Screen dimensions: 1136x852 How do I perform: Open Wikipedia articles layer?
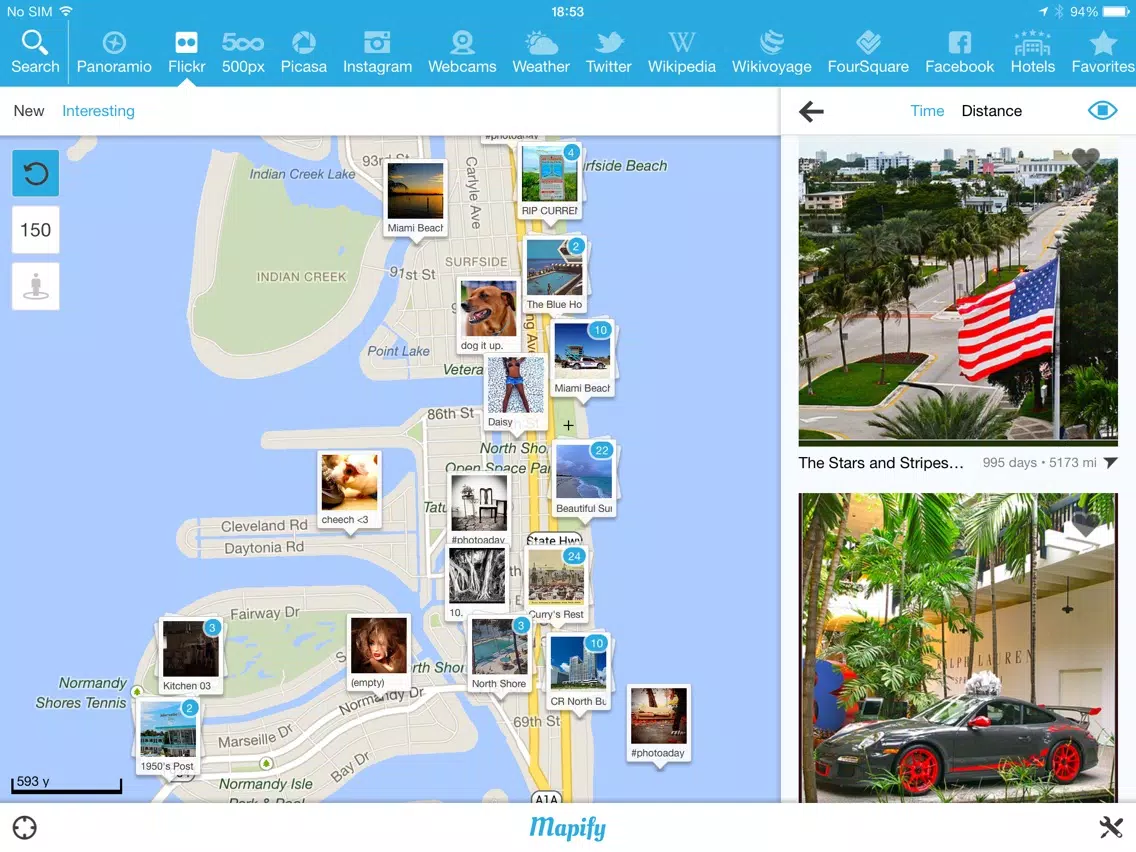[x=681, y=52]
